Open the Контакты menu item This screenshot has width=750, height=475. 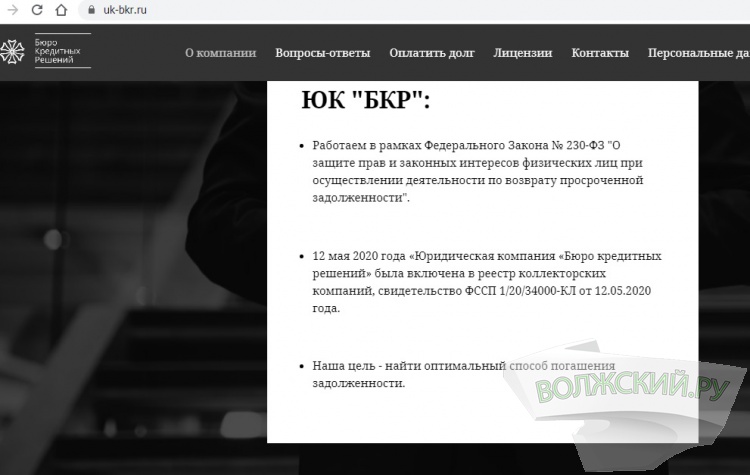click(600, 53)
